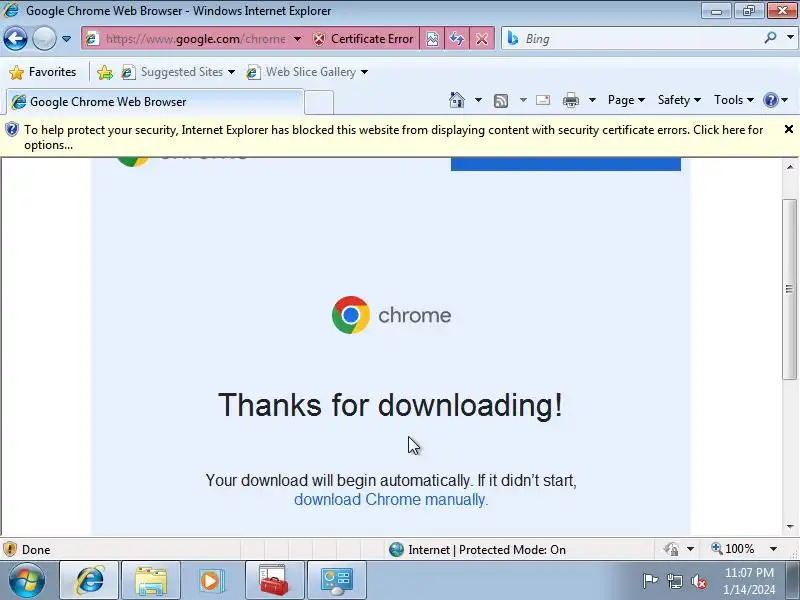Toggle the Compatibility View icon
800x600 pixels.
tap(432, 39)
